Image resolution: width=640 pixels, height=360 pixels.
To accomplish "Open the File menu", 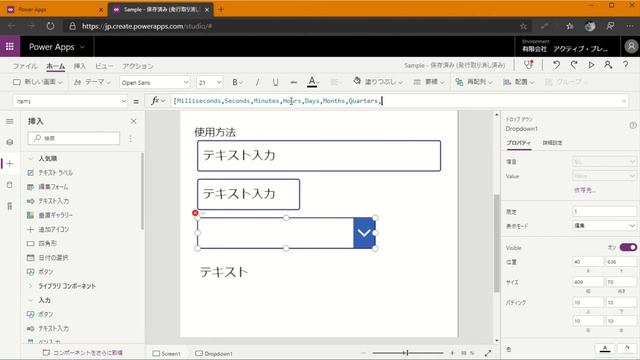I will coord(25,66).
